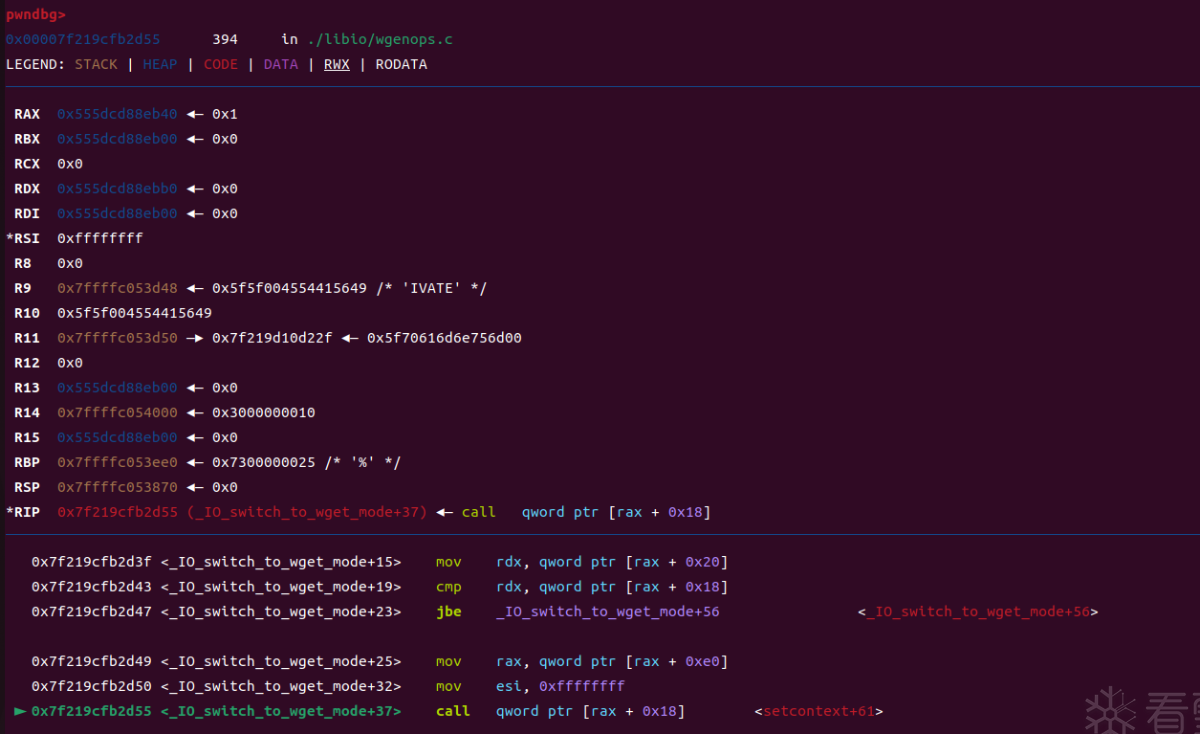Select the RBP register name
Image resolution: width=1200 pixels, height=734 pixels.
pos(27,462)
